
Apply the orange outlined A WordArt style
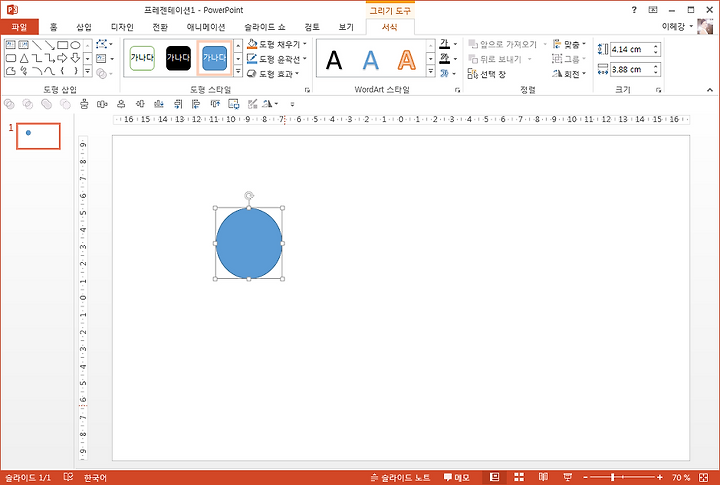(406, 60)
